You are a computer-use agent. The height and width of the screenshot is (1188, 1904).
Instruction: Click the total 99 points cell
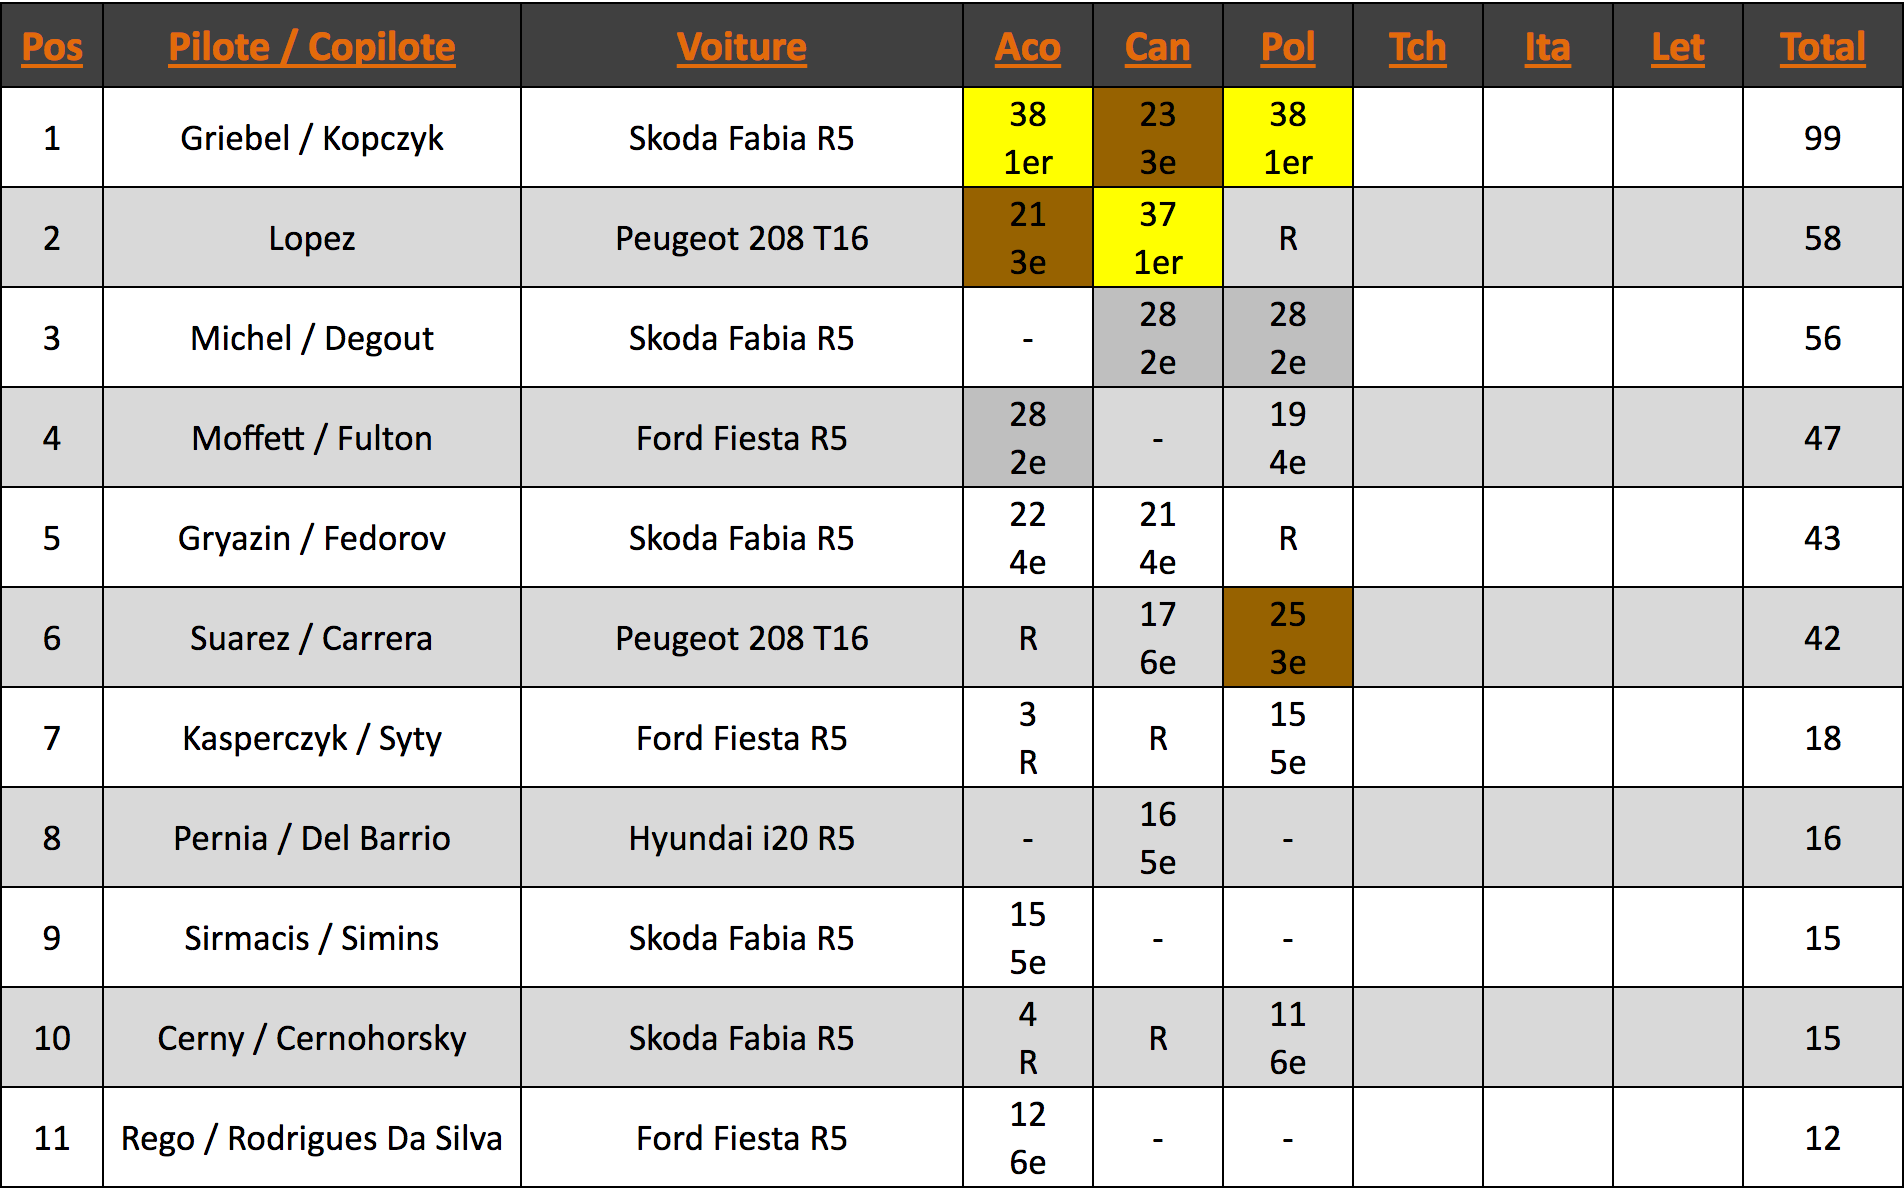point(1823,138)
